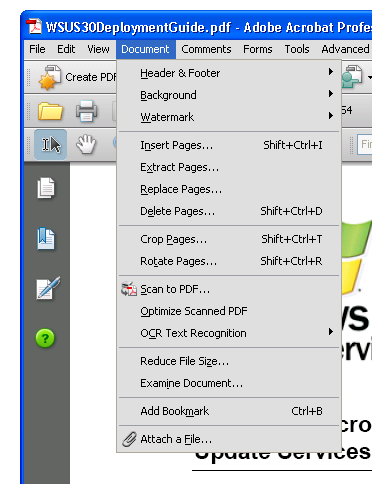Click the Print toolbar icon
Viewport: 372px width, 484px height.
87,111
